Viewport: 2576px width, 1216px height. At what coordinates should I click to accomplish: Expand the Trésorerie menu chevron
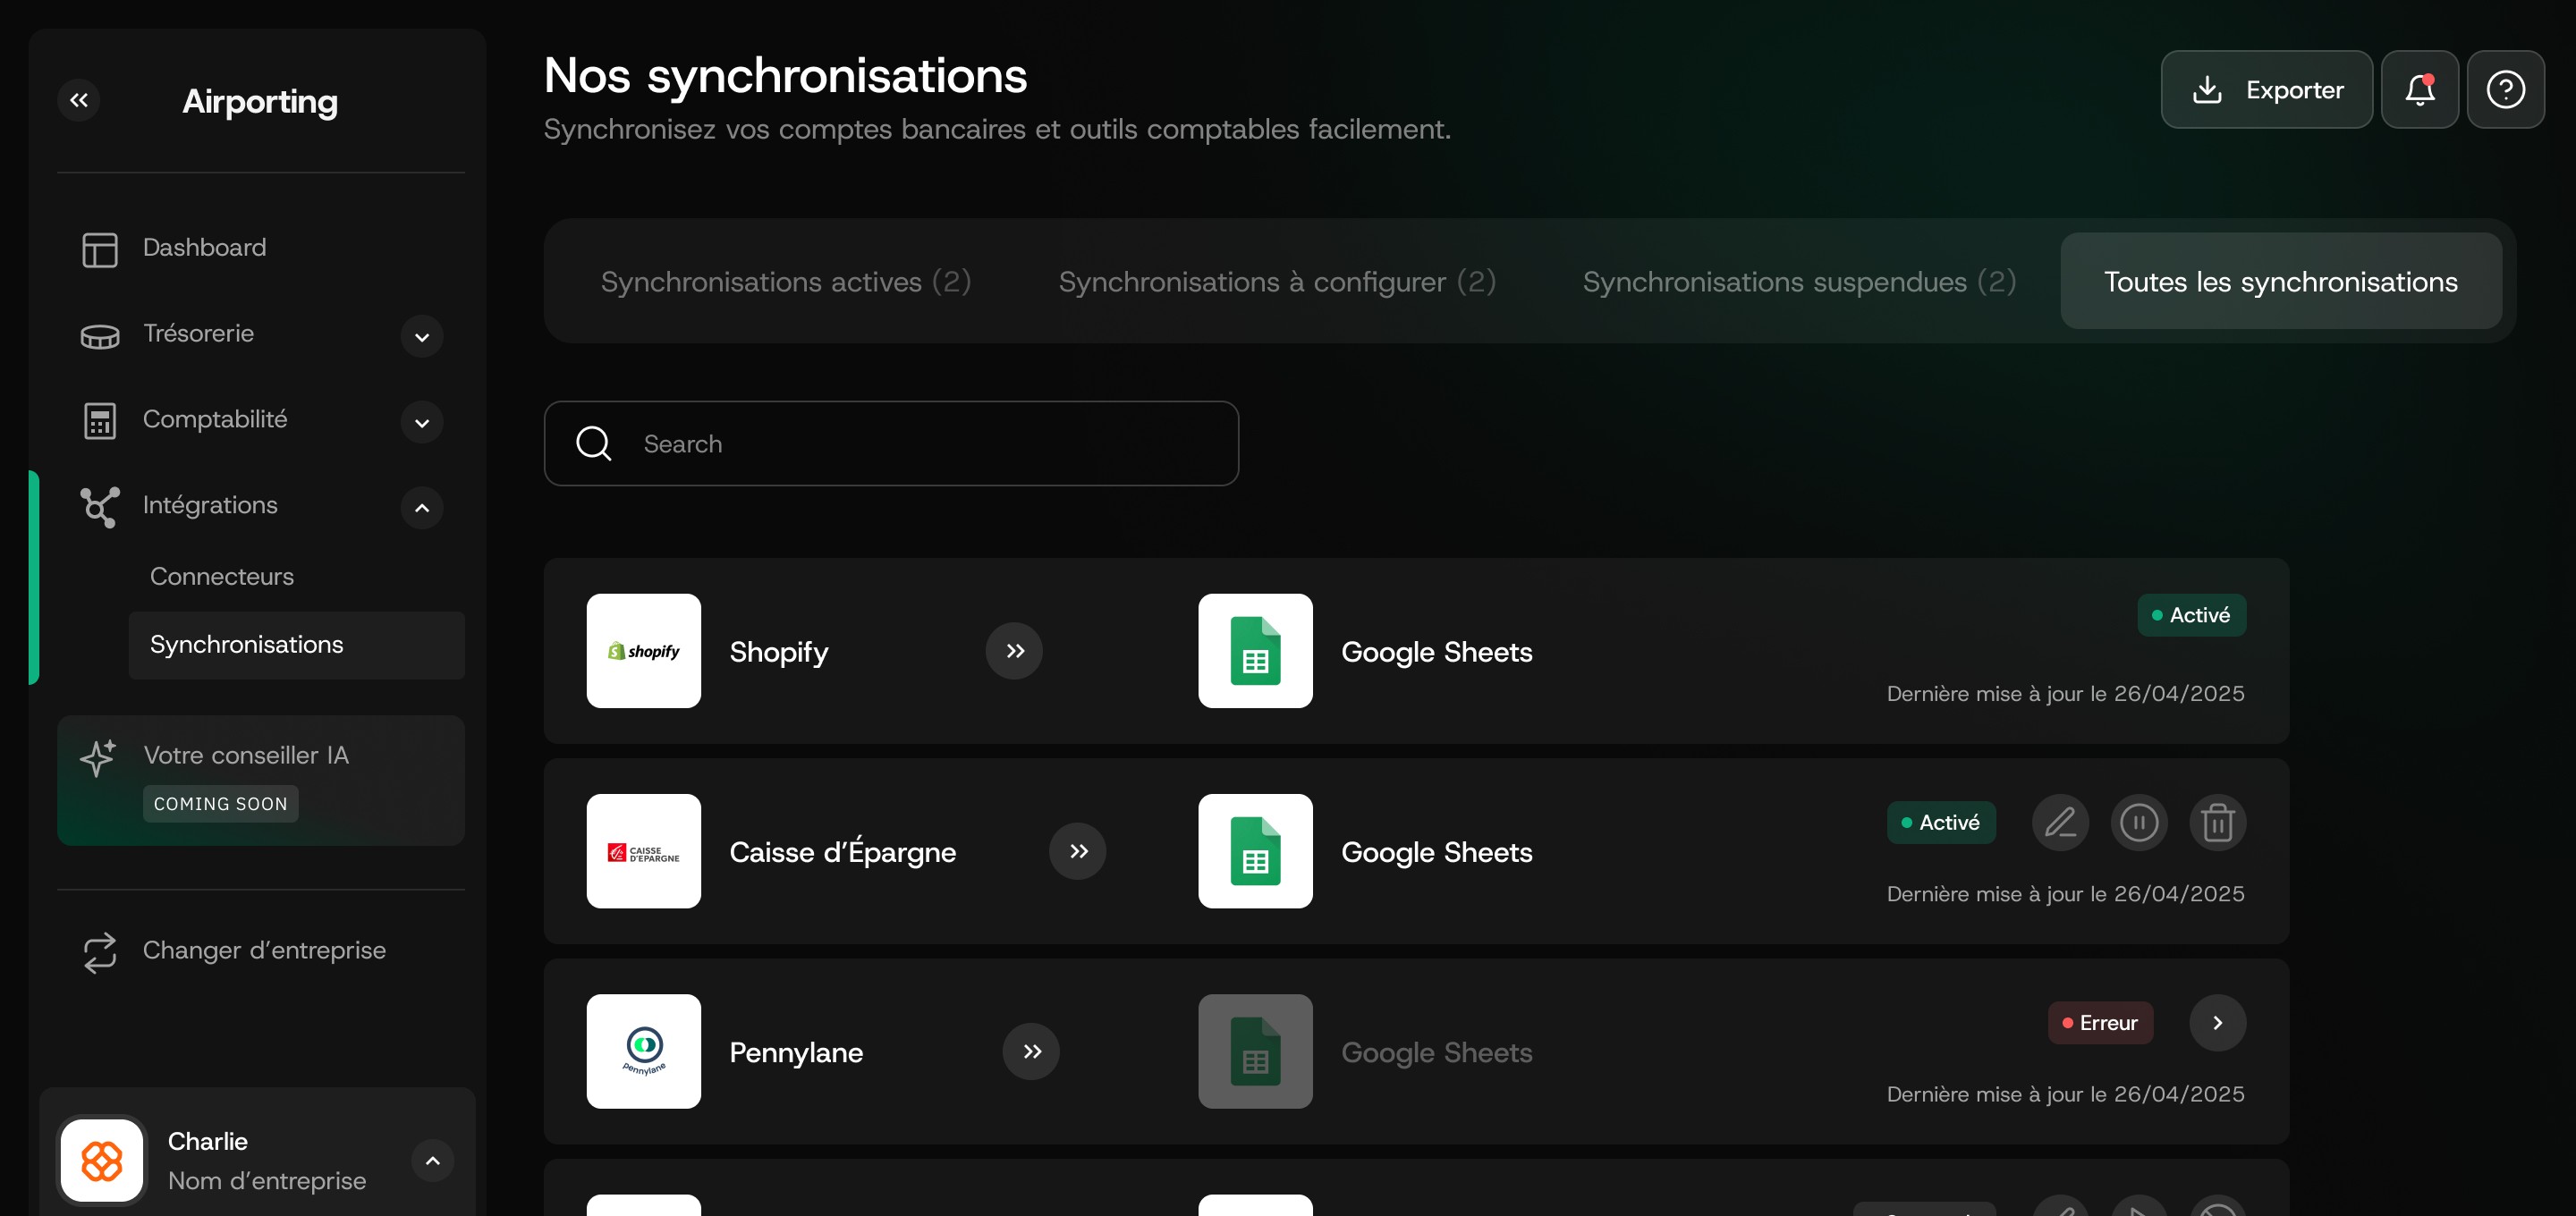coord(422,337)
